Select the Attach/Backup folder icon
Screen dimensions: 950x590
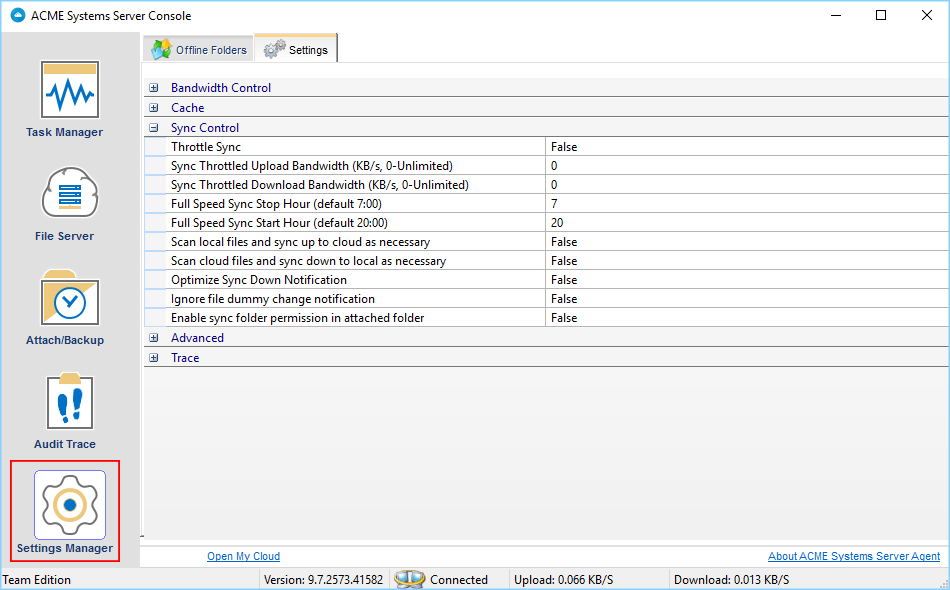tap(70, 297)
